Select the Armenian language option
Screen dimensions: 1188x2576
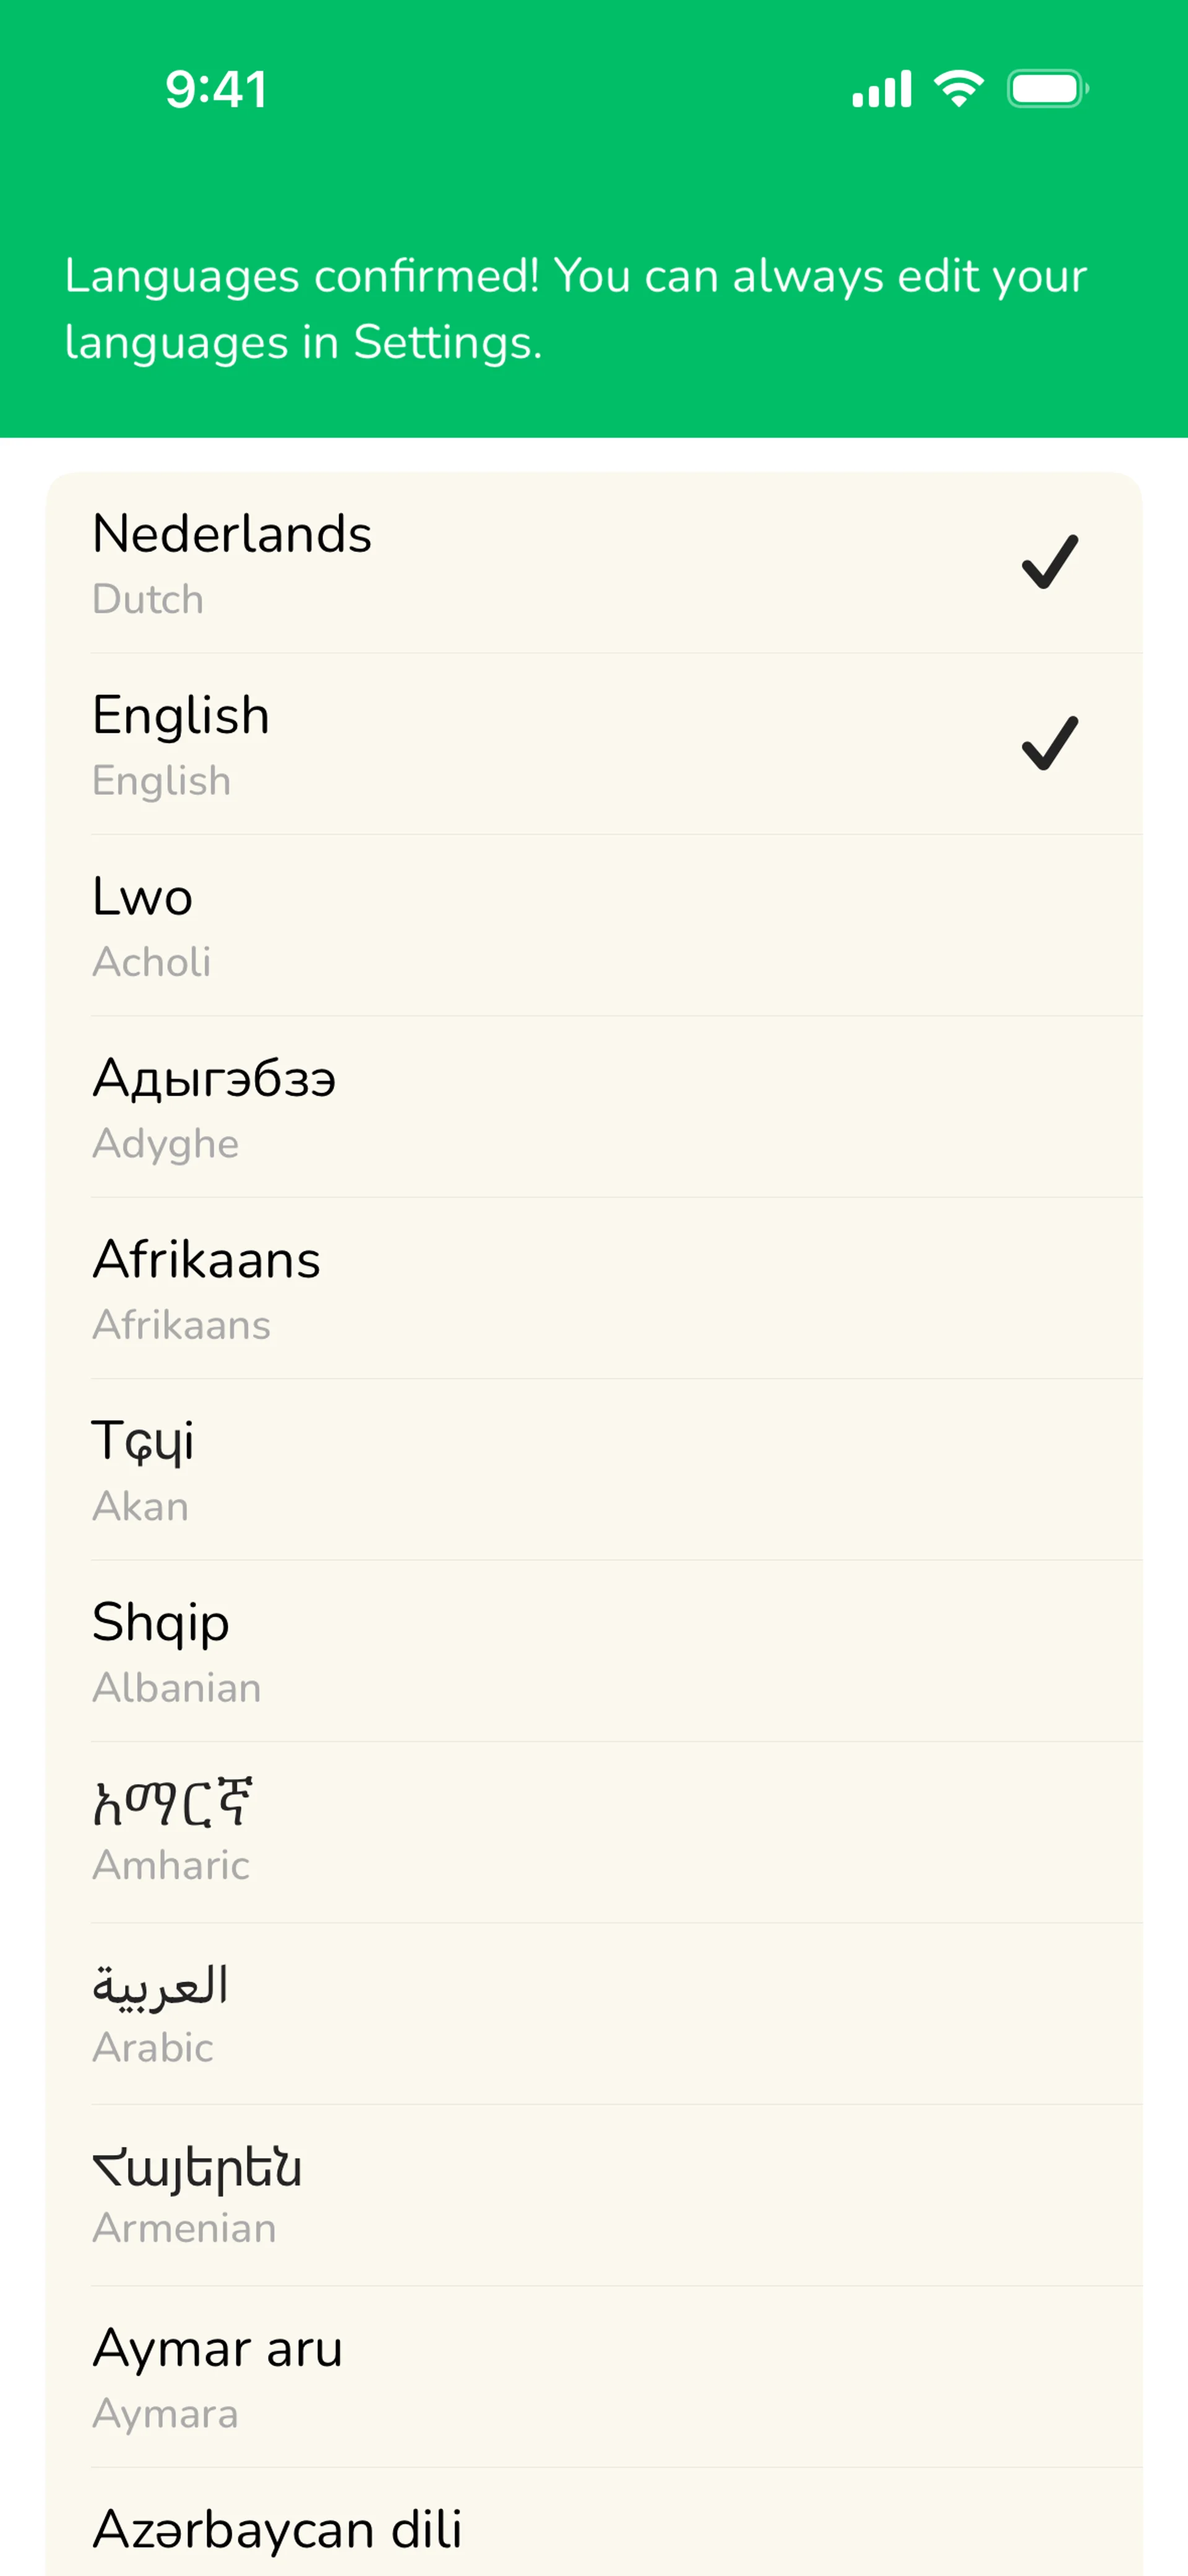coord(594,2195)
